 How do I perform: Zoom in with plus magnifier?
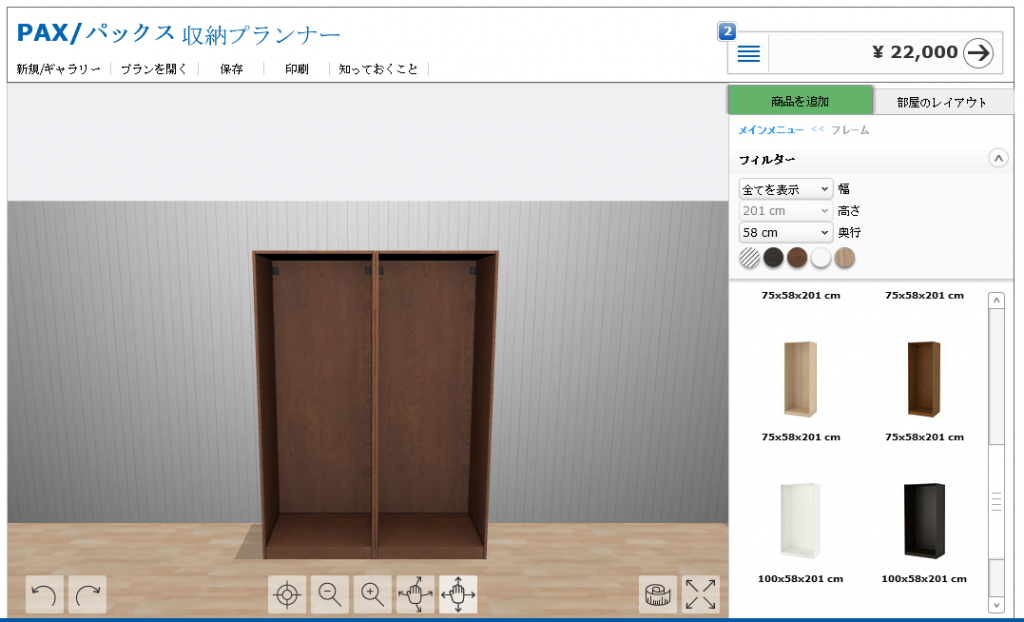372,595
